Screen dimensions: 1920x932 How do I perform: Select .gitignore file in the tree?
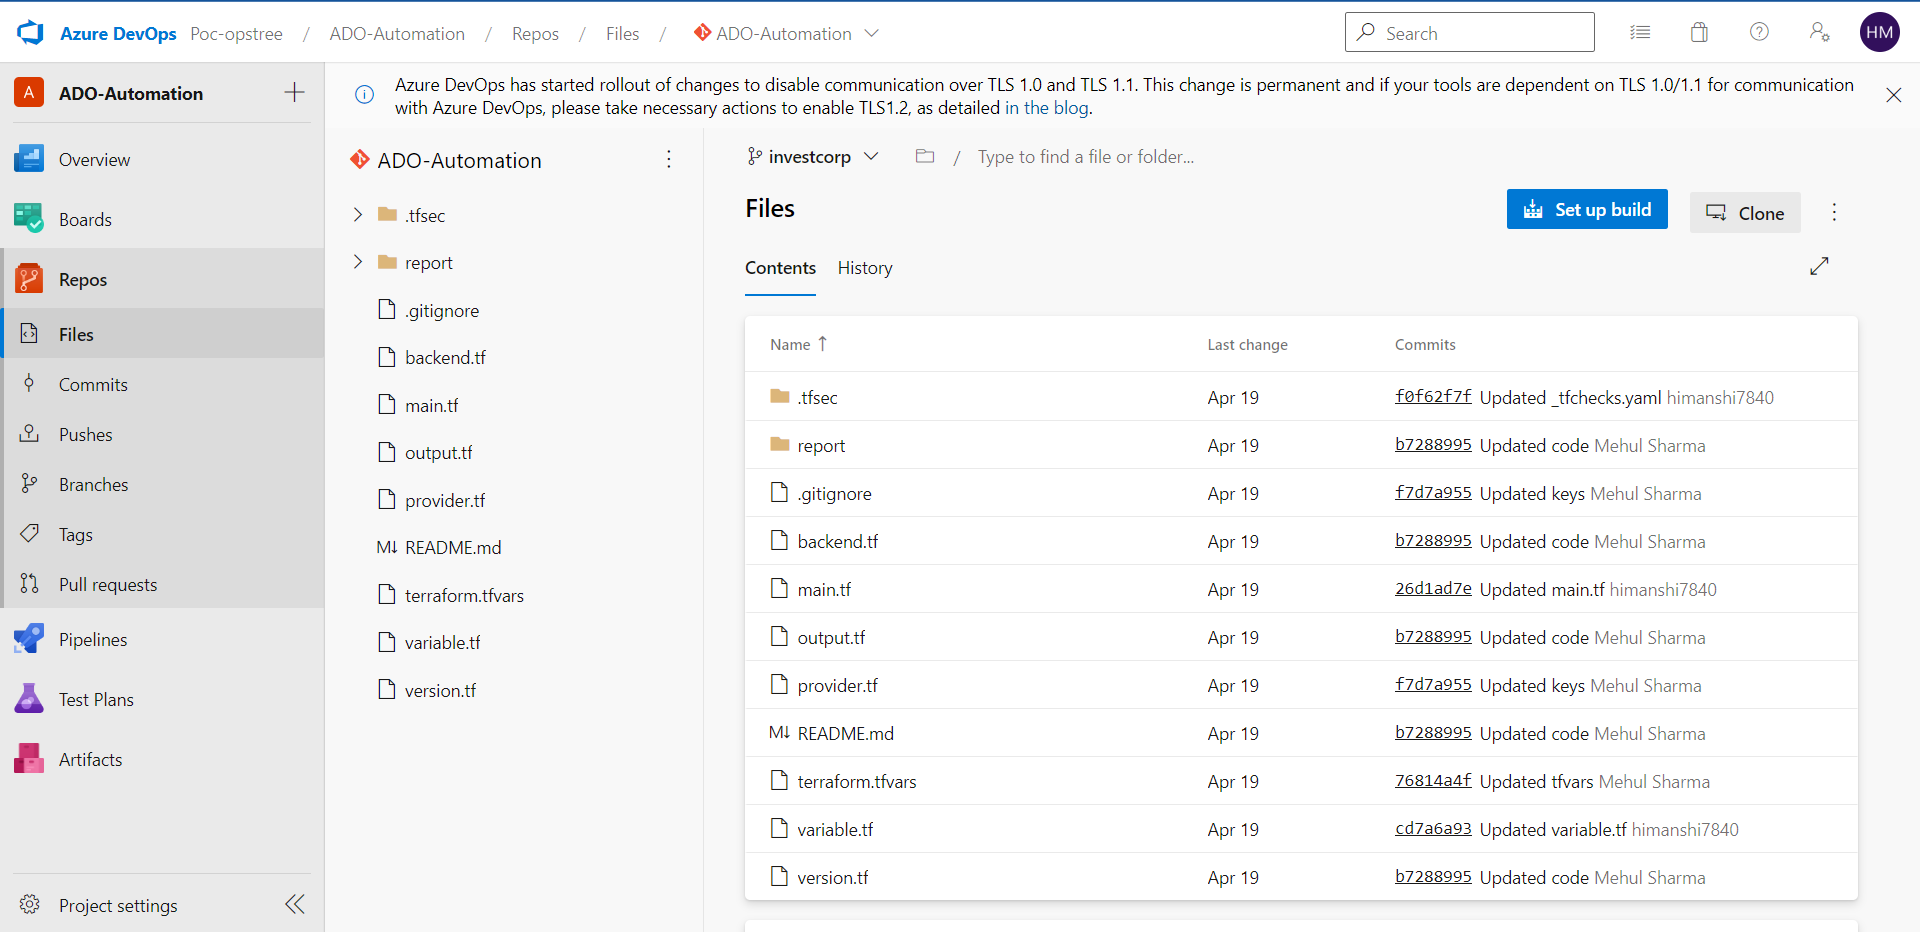[x=441, y=310]
